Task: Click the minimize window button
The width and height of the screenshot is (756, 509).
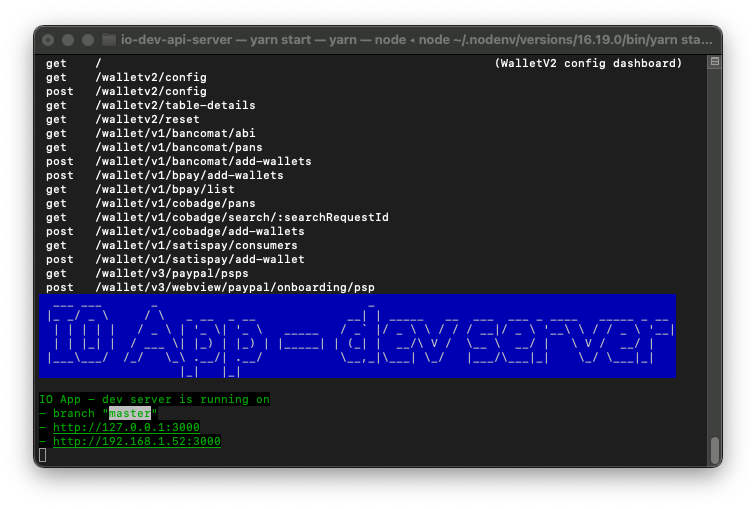Action: [68, 40]
